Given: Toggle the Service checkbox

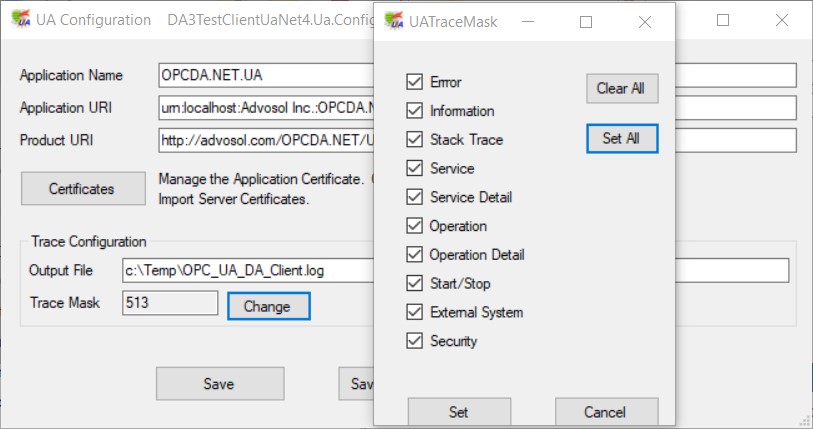Looking at the screenshot, I should (x=414, y=169).
